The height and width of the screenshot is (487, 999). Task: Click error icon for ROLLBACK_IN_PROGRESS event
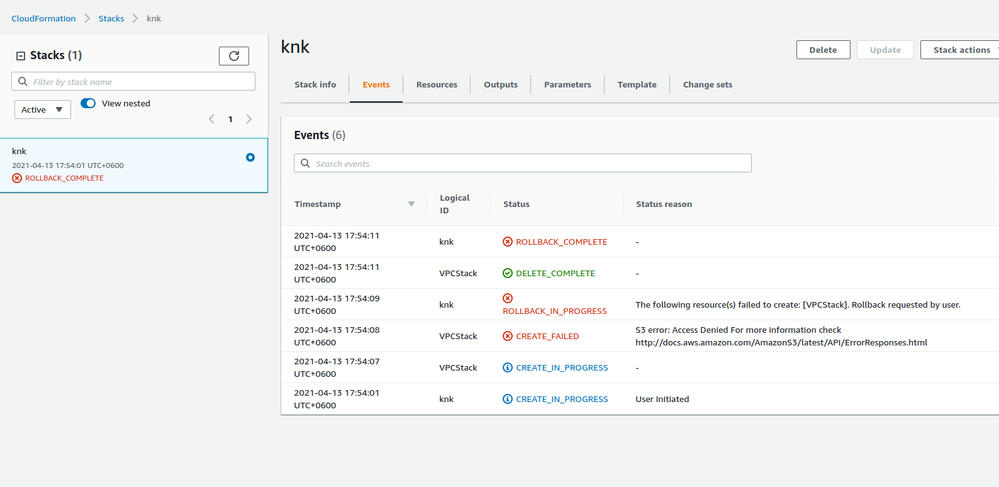(507, 298)
